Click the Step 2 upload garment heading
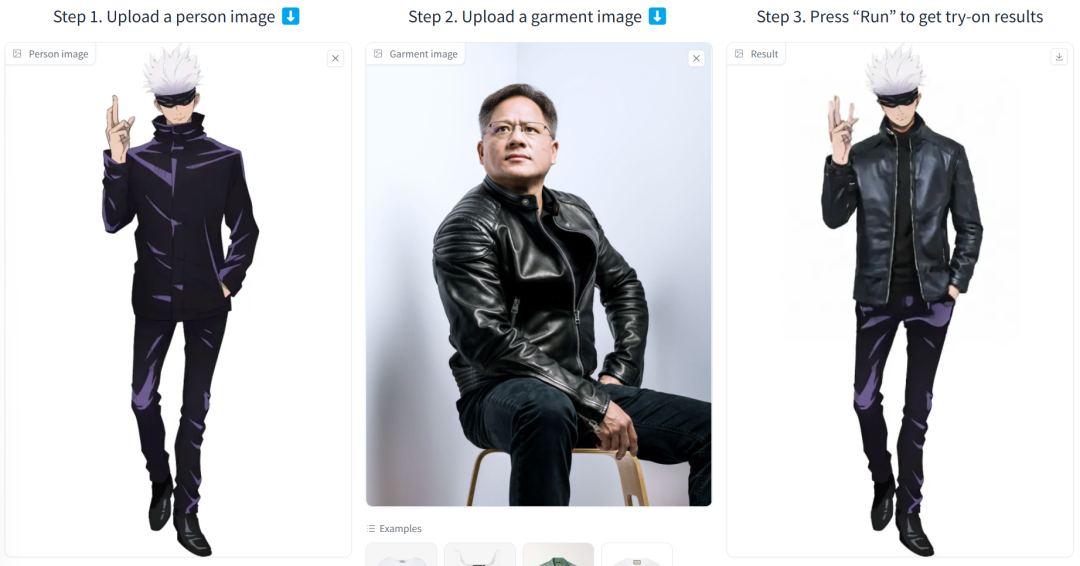The width and height of the screenshot is (1080, 566). [527, 17]
